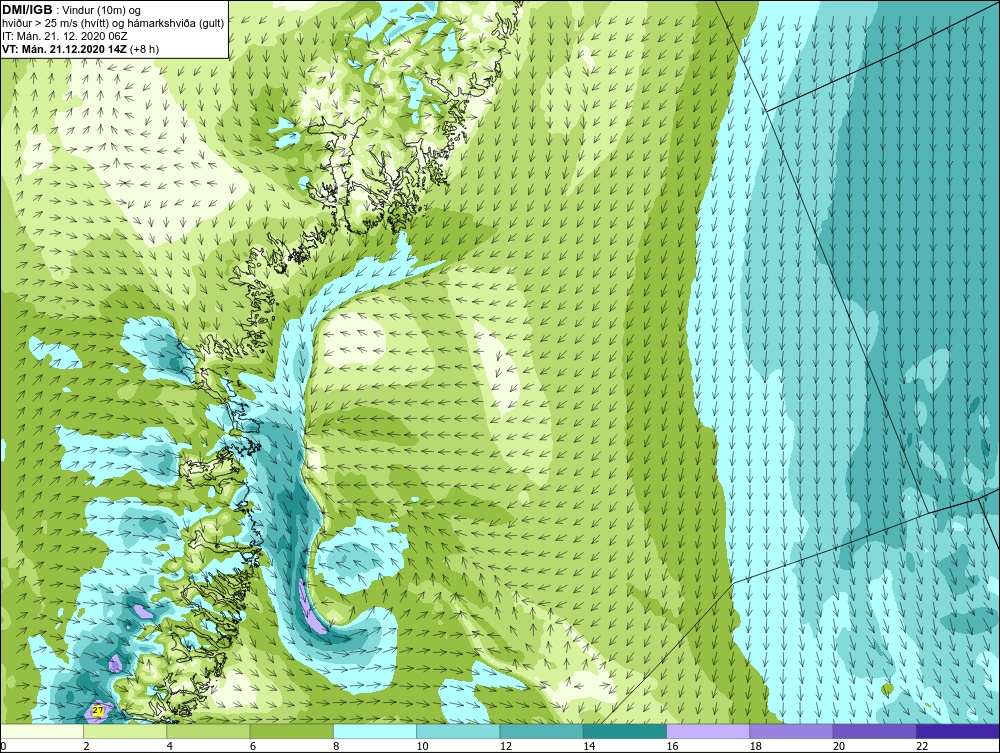
Task: Click the green 4–6 m/s legend swatch
Action: click(209, 731)
